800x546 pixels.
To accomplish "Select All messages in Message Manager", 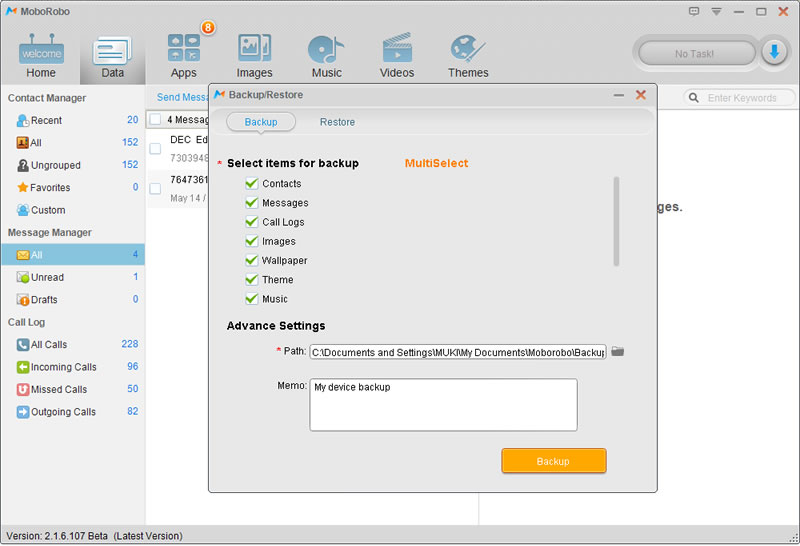I will click(73, 255).
